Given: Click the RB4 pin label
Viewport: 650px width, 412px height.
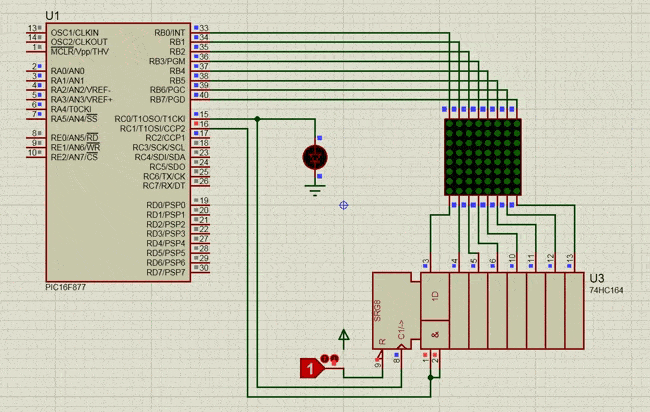Looking at the screenshot, I should click(177, 71).
